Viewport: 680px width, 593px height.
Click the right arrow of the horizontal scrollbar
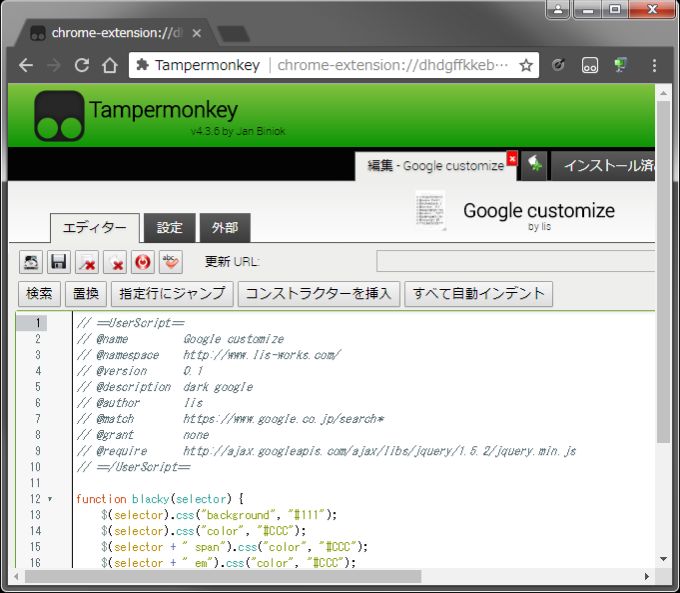click(x=647, y=577)
